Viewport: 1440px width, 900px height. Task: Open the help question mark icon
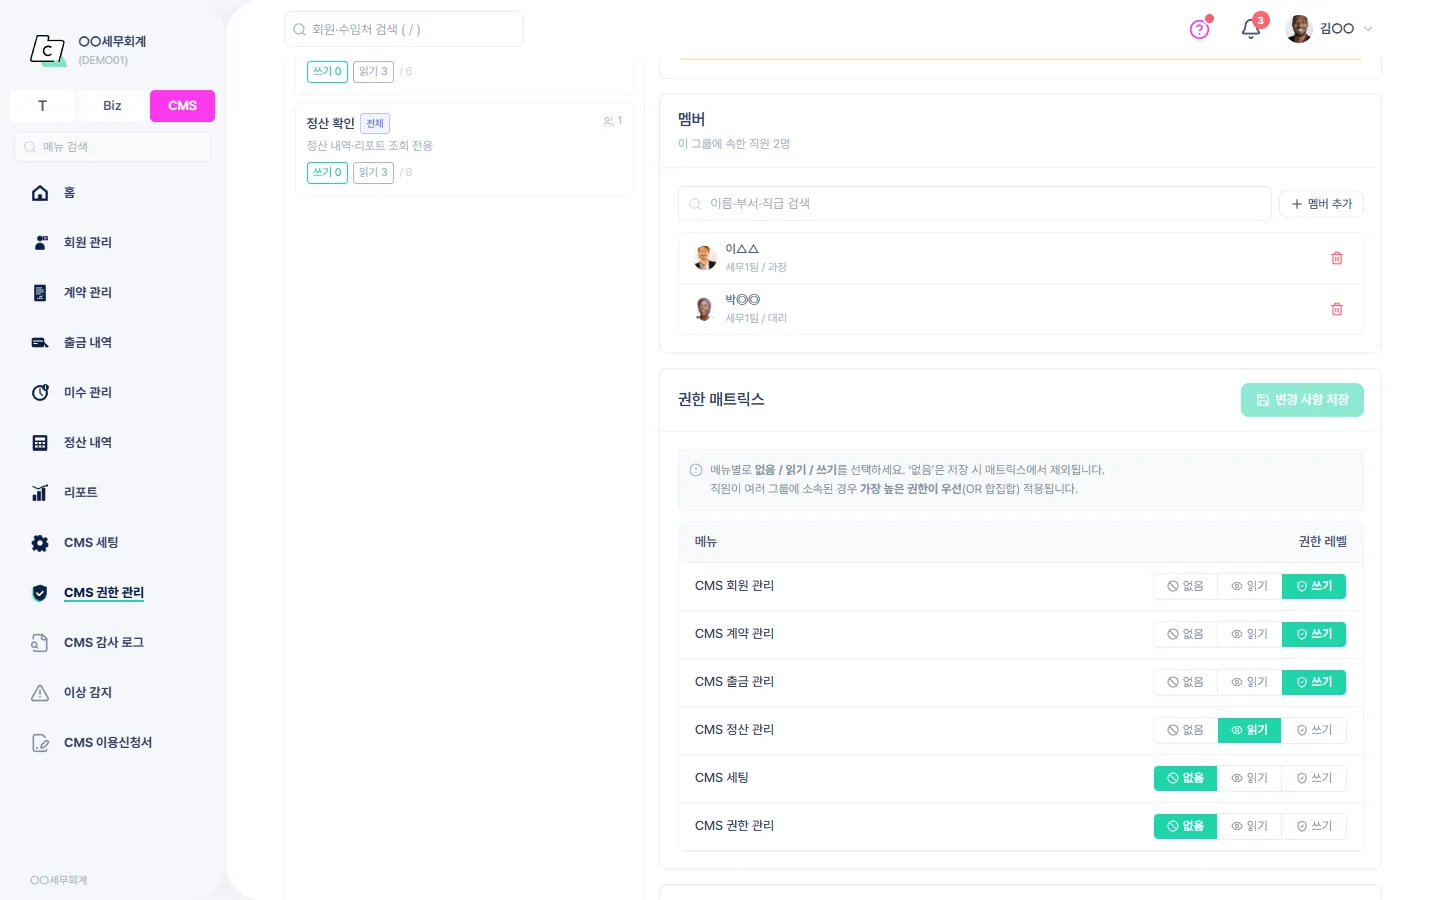[1199, 29]
